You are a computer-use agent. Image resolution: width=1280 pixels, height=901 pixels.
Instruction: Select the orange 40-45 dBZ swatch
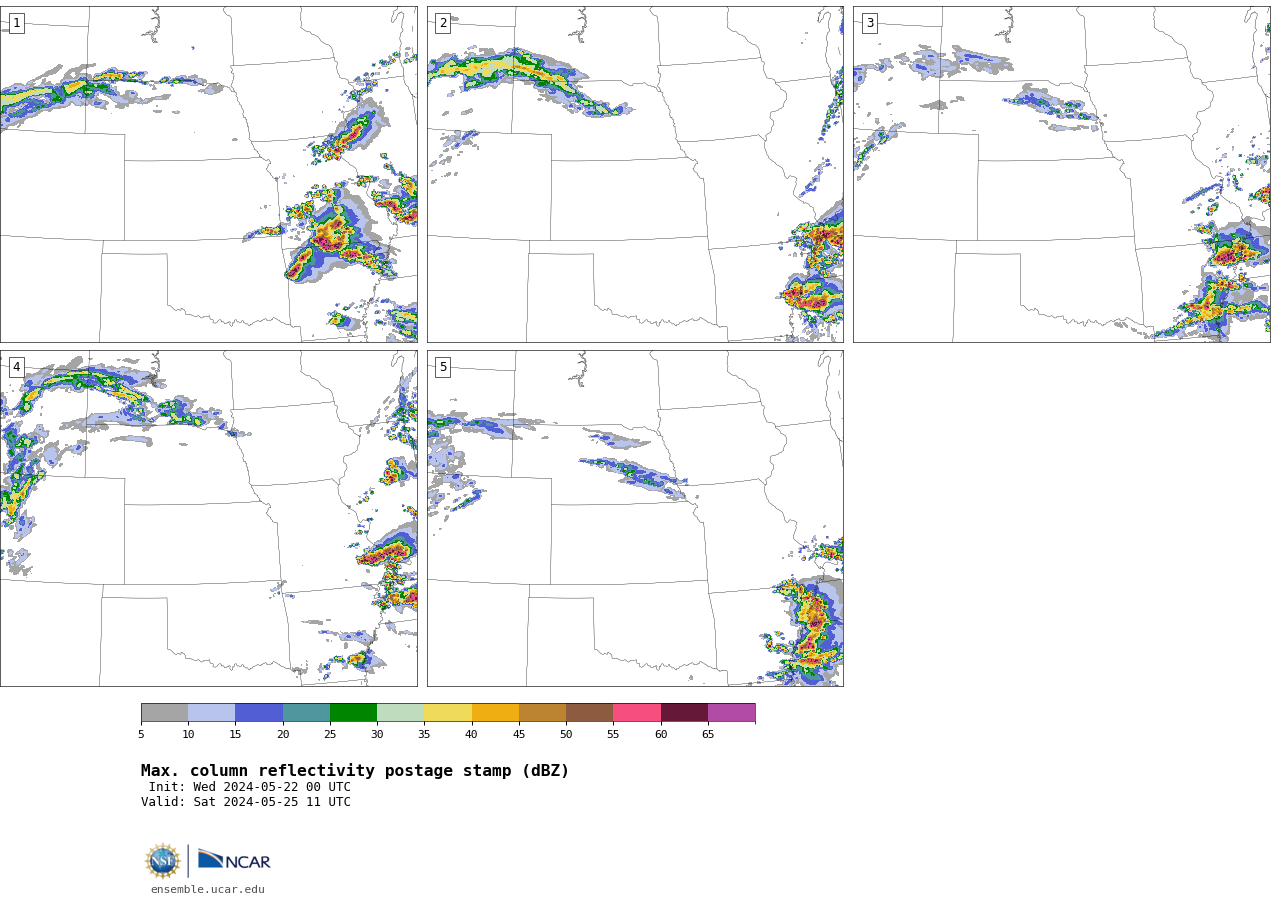point(495,713)
